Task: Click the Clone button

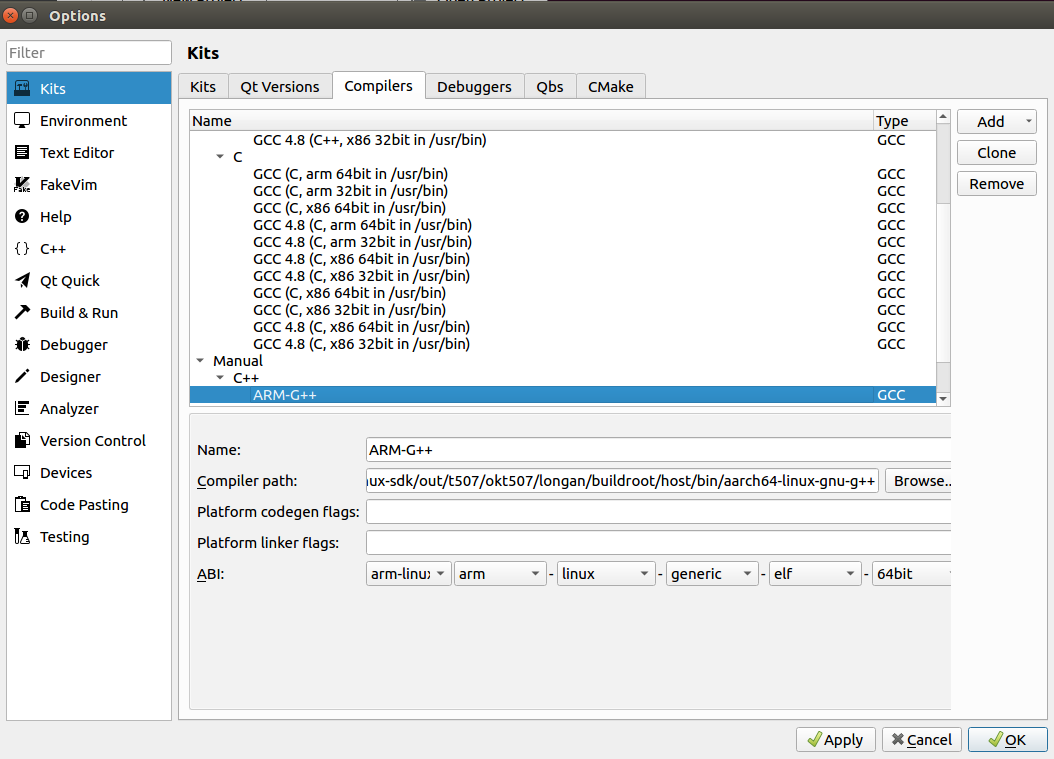Action: tap(996, 153)
